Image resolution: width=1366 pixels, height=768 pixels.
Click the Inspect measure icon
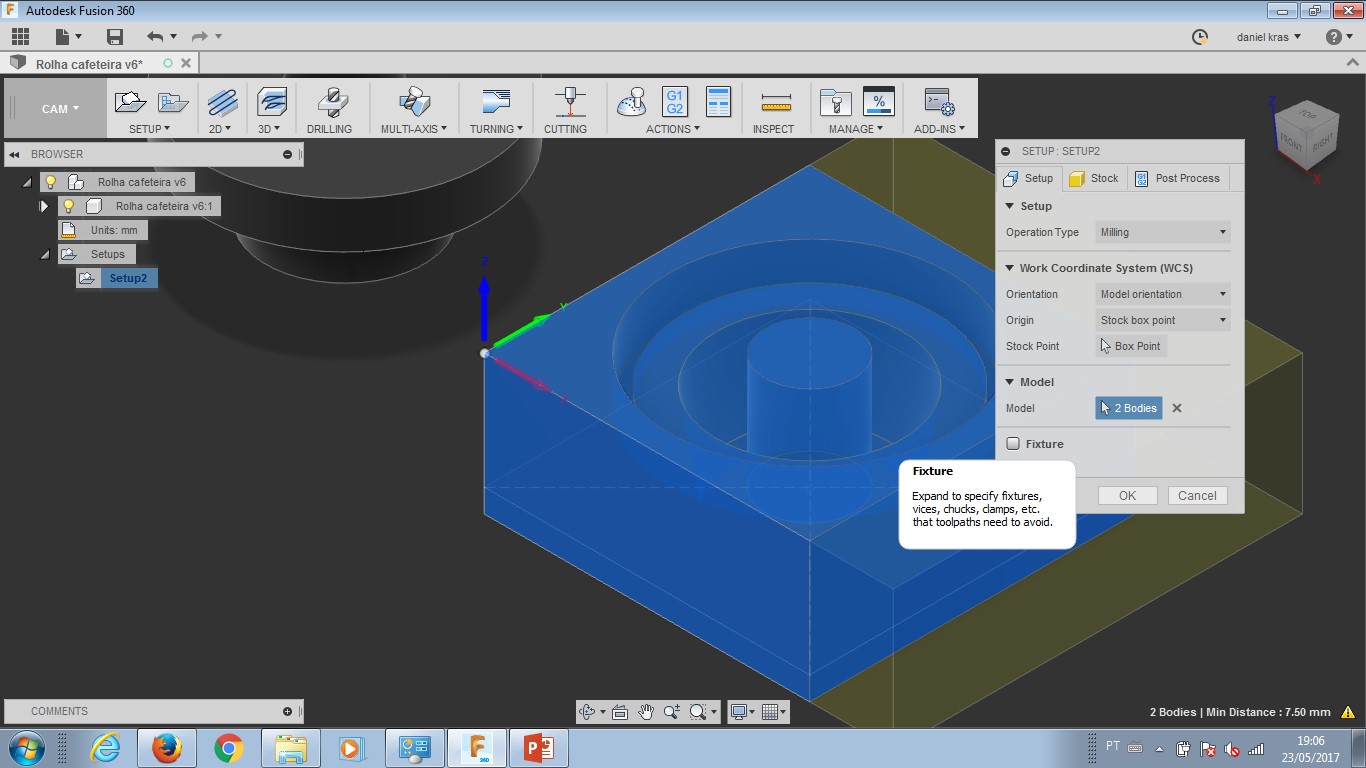click(774, 103)
